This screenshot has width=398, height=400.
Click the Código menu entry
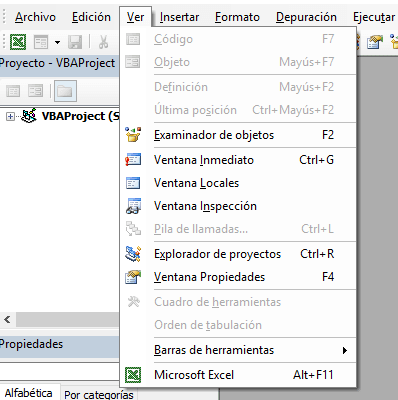[x=238, y=39]
